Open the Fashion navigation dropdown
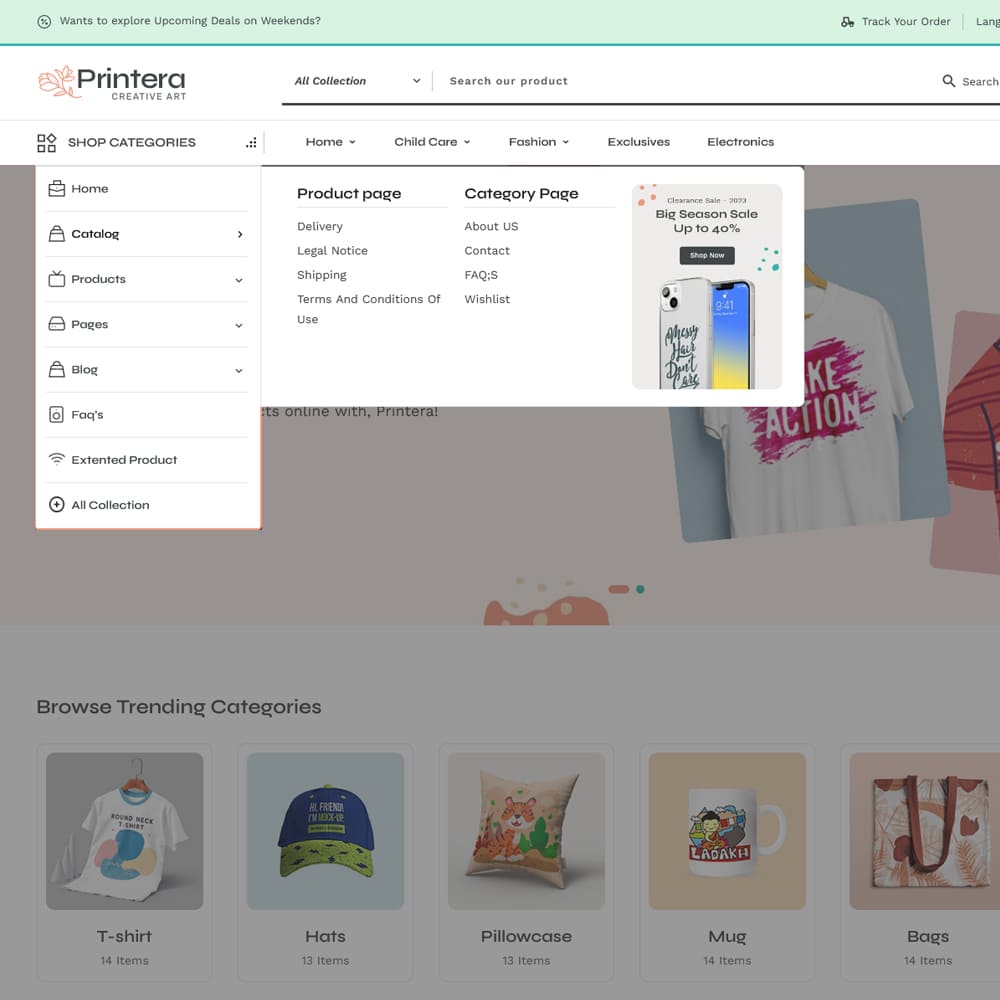This screenshot has height=1000, width=1000. pos(538,142)
